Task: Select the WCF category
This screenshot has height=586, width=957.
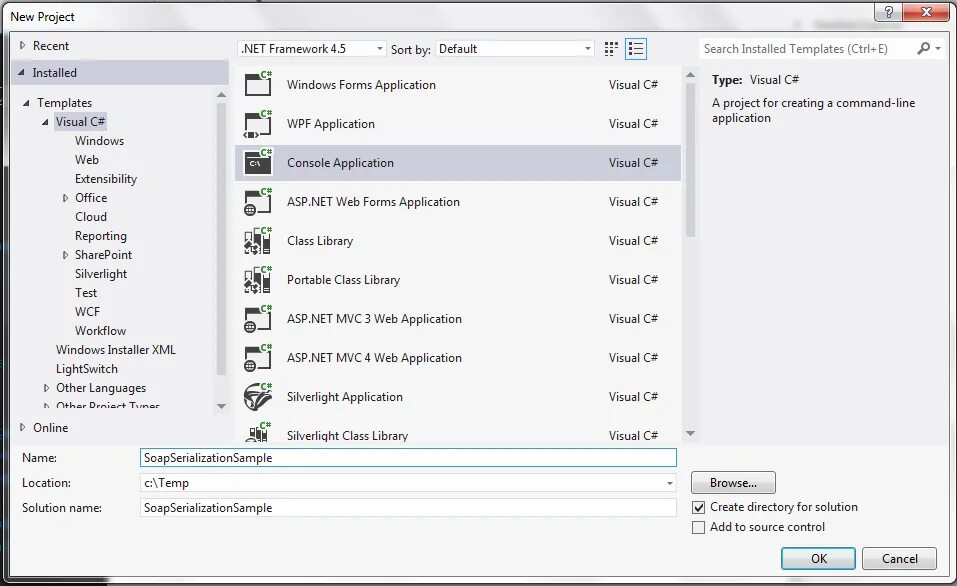Action: (x=87, y=311)
